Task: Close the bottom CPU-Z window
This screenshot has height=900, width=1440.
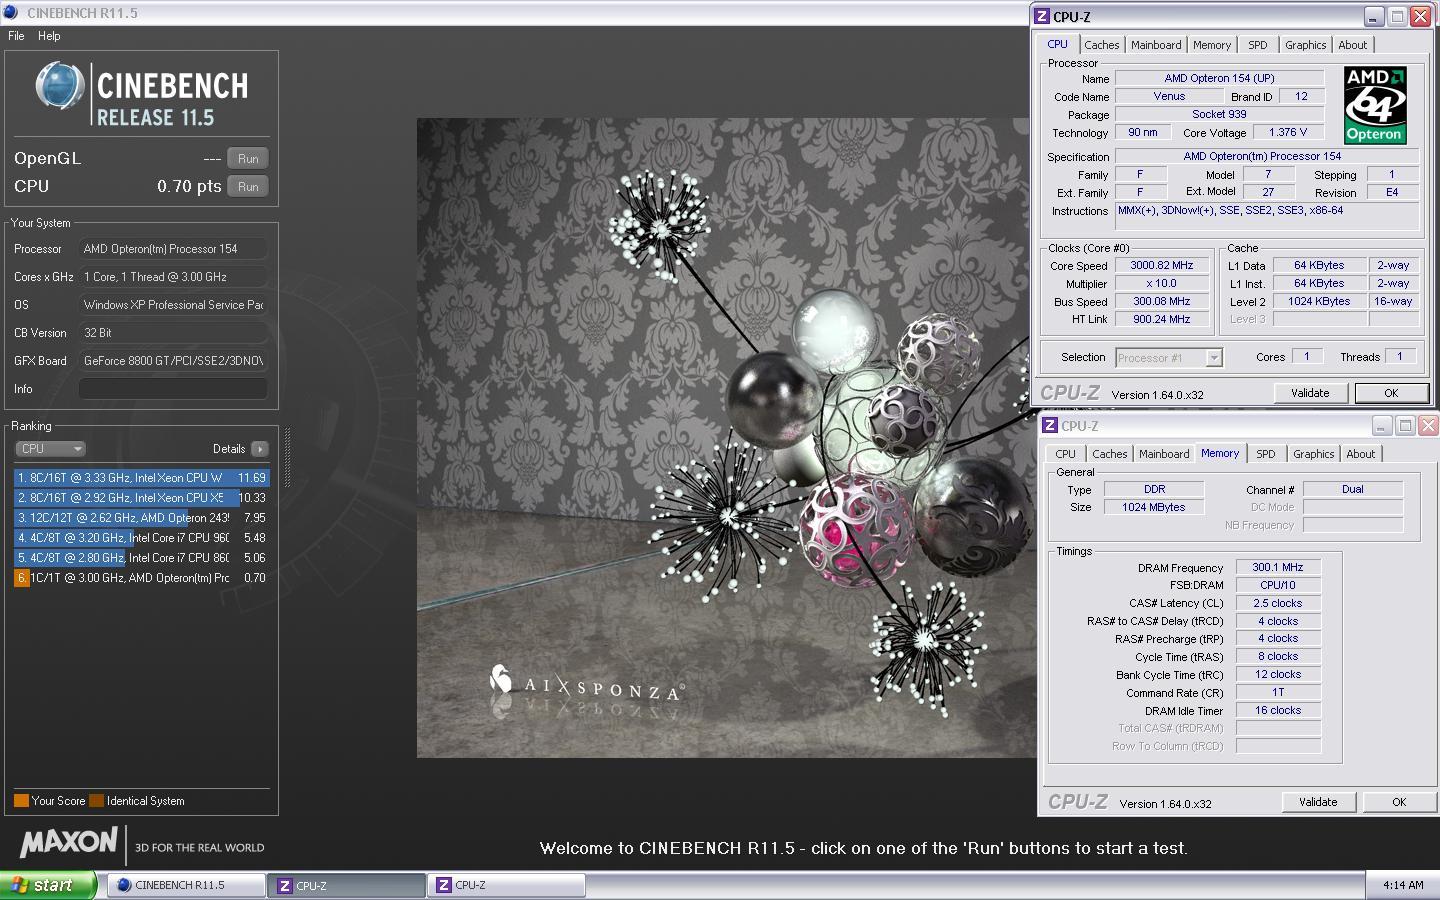Action: (x=1427, y=425)
